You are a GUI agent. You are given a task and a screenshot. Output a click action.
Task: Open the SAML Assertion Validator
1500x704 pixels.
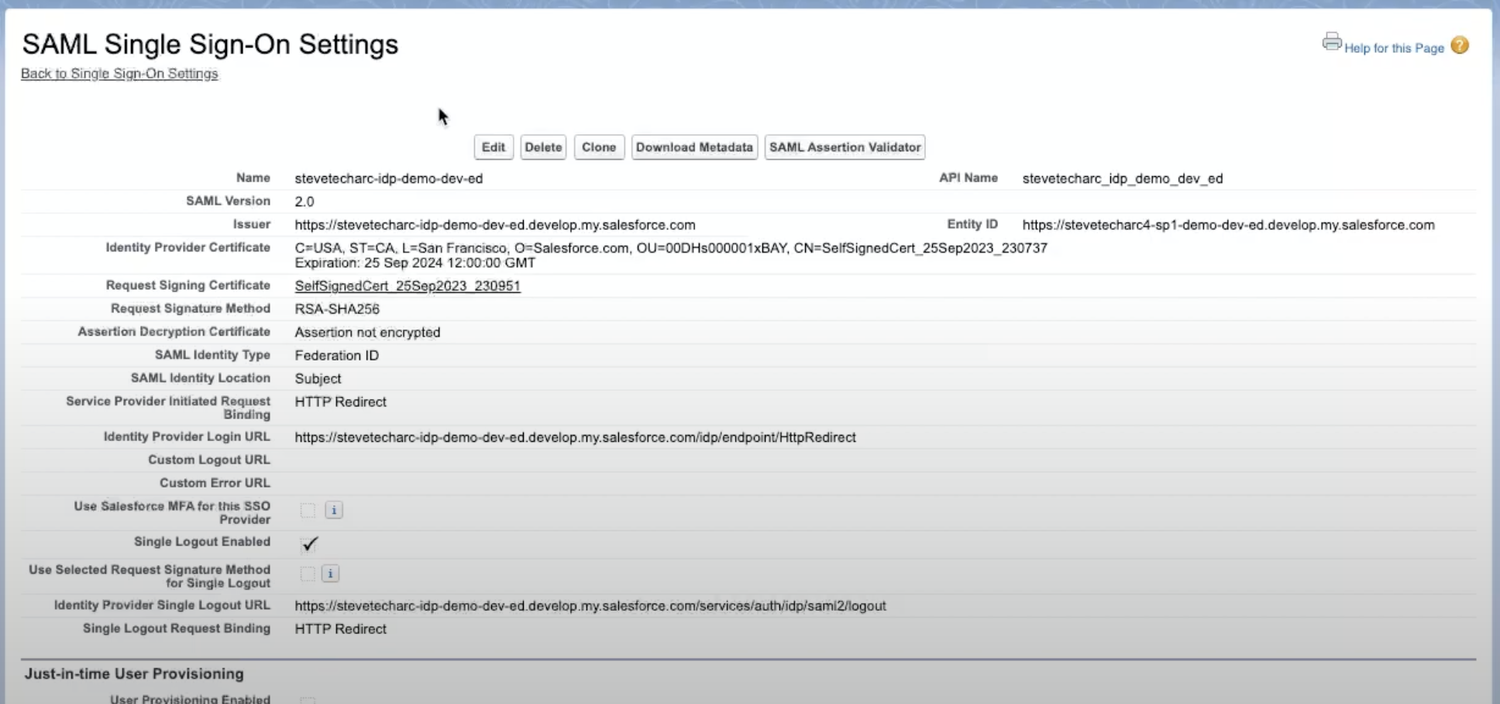point(844,147)
